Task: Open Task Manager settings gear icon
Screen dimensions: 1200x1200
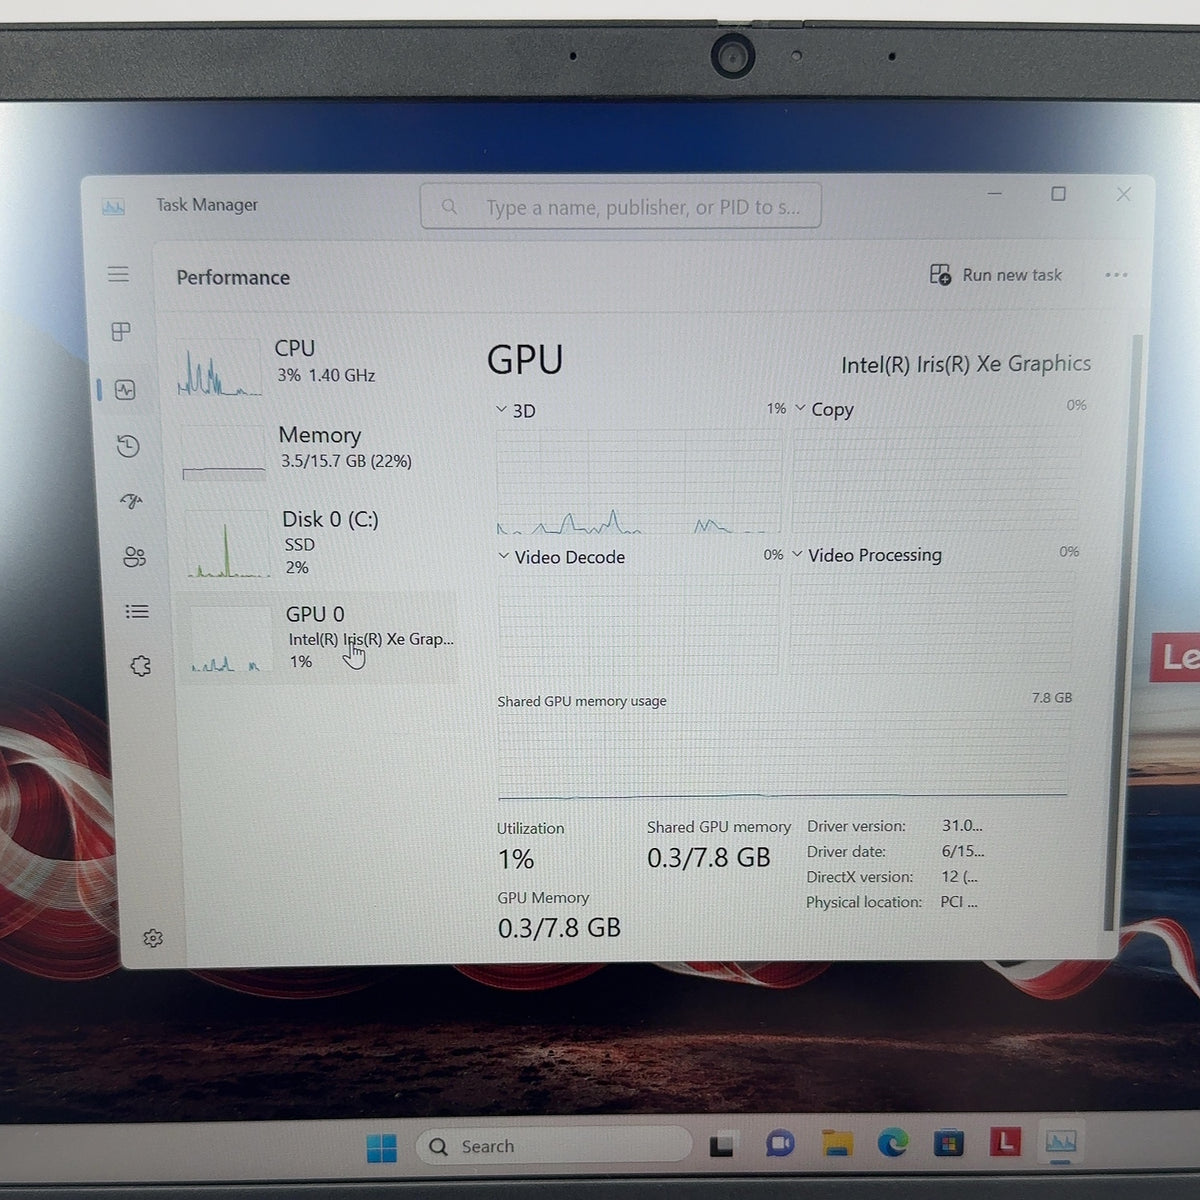Action: (153, 938)
